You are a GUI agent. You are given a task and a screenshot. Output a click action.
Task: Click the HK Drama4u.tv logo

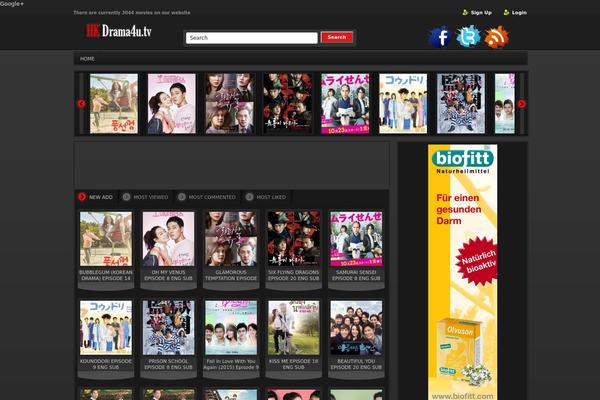point(119,31)
